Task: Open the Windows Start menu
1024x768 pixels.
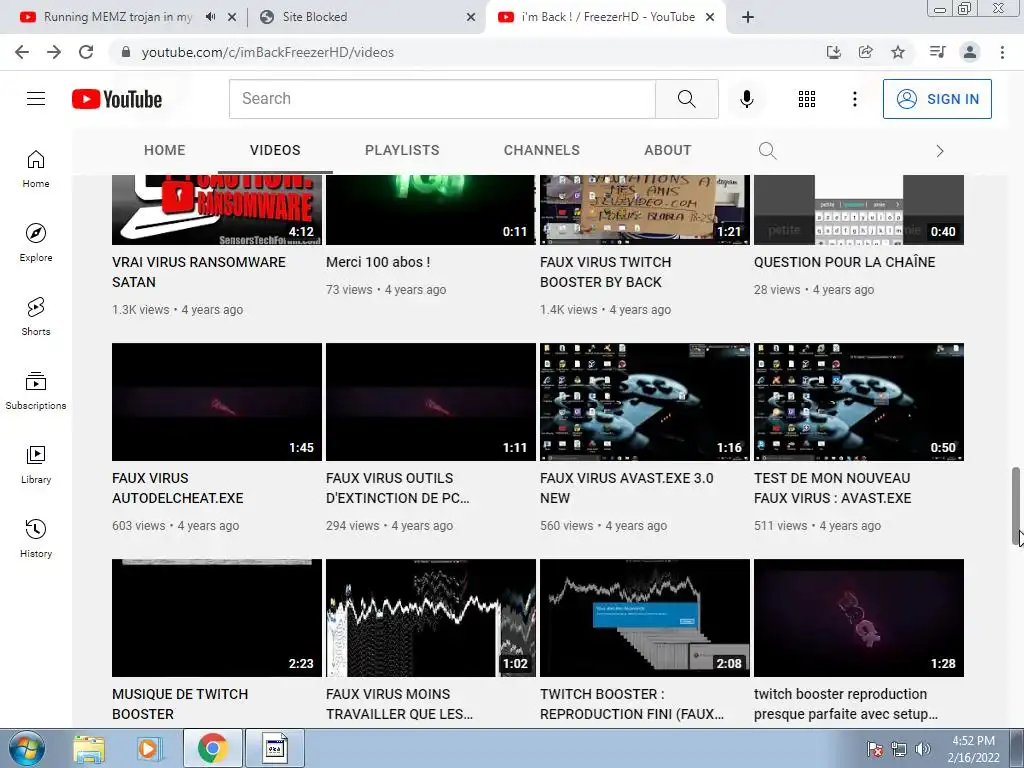Action: coord(25,748)
